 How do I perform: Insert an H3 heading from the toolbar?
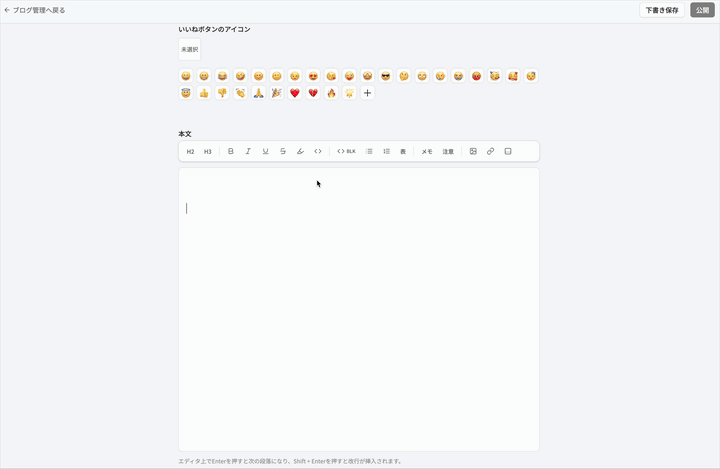[x=208, y=152]
